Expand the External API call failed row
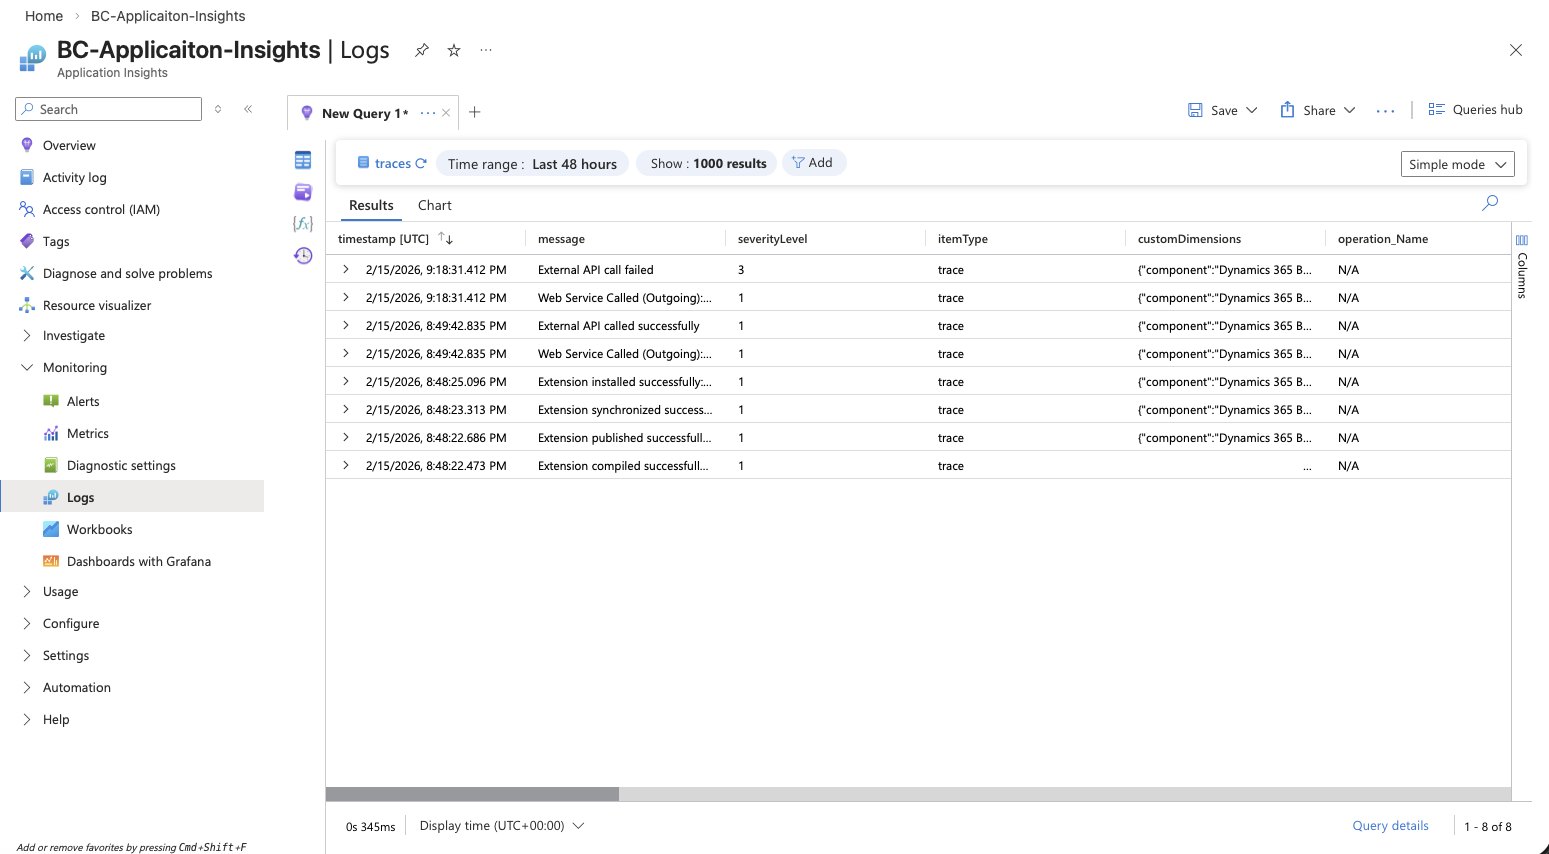 click(x=346, y=270)
